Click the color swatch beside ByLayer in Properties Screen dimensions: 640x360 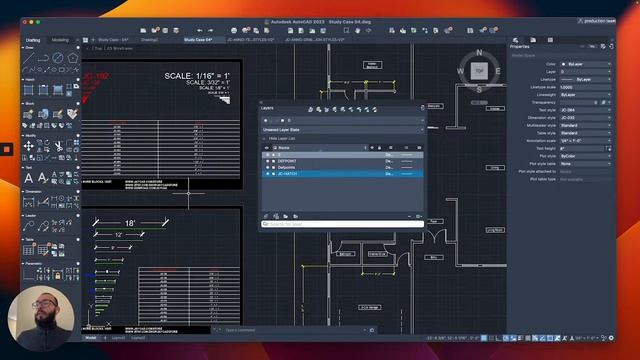(x=563, y=64)
